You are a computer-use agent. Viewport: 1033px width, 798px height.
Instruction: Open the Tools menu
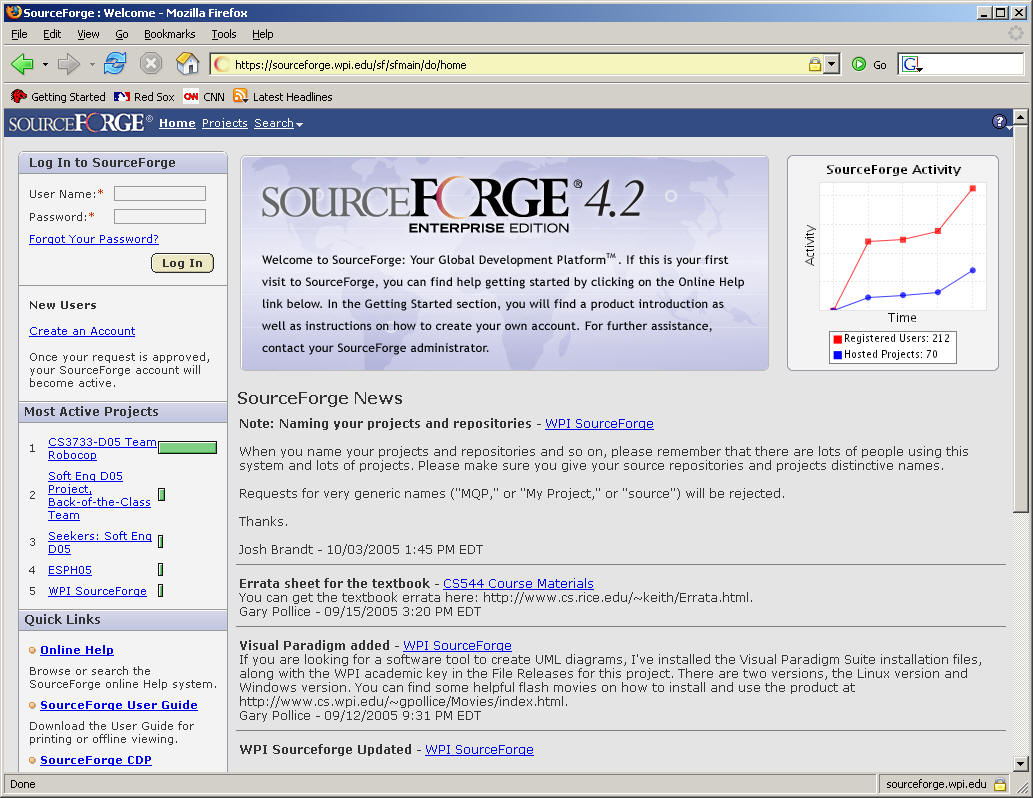point(223,34)
